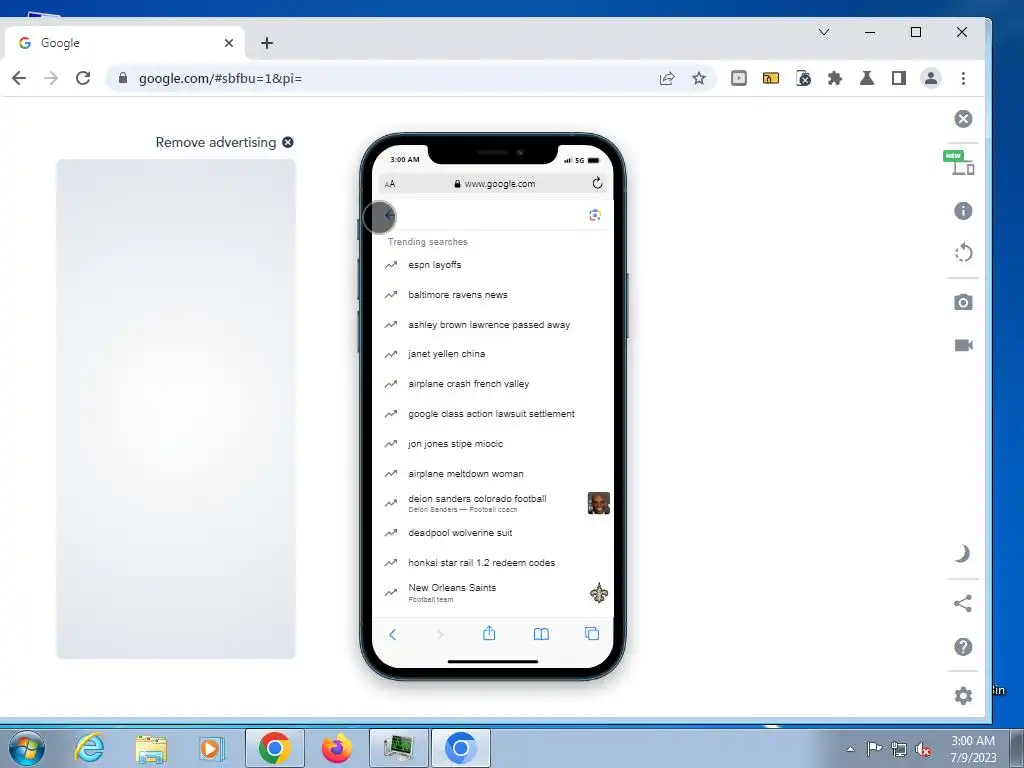The width and height of the screenshot is (1024, 768).
Task: Tap the phone browser reload icon
Action: point(597,184)
